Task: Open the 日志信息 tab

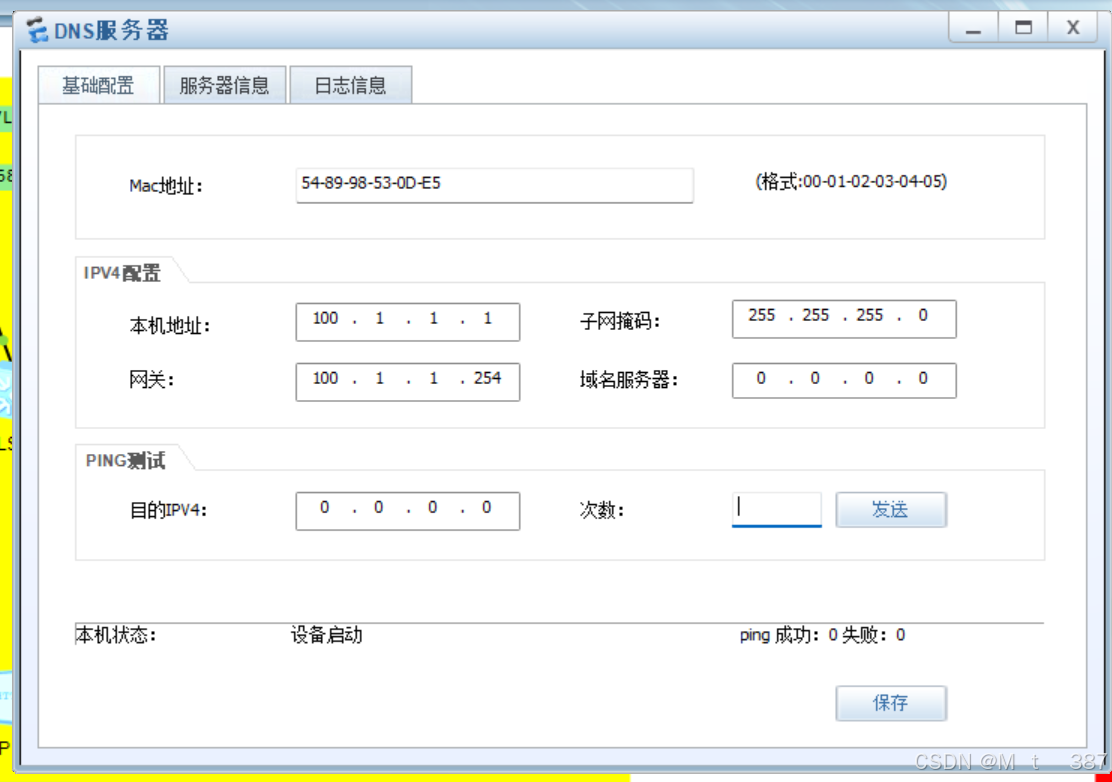Action: coord(350,86)
